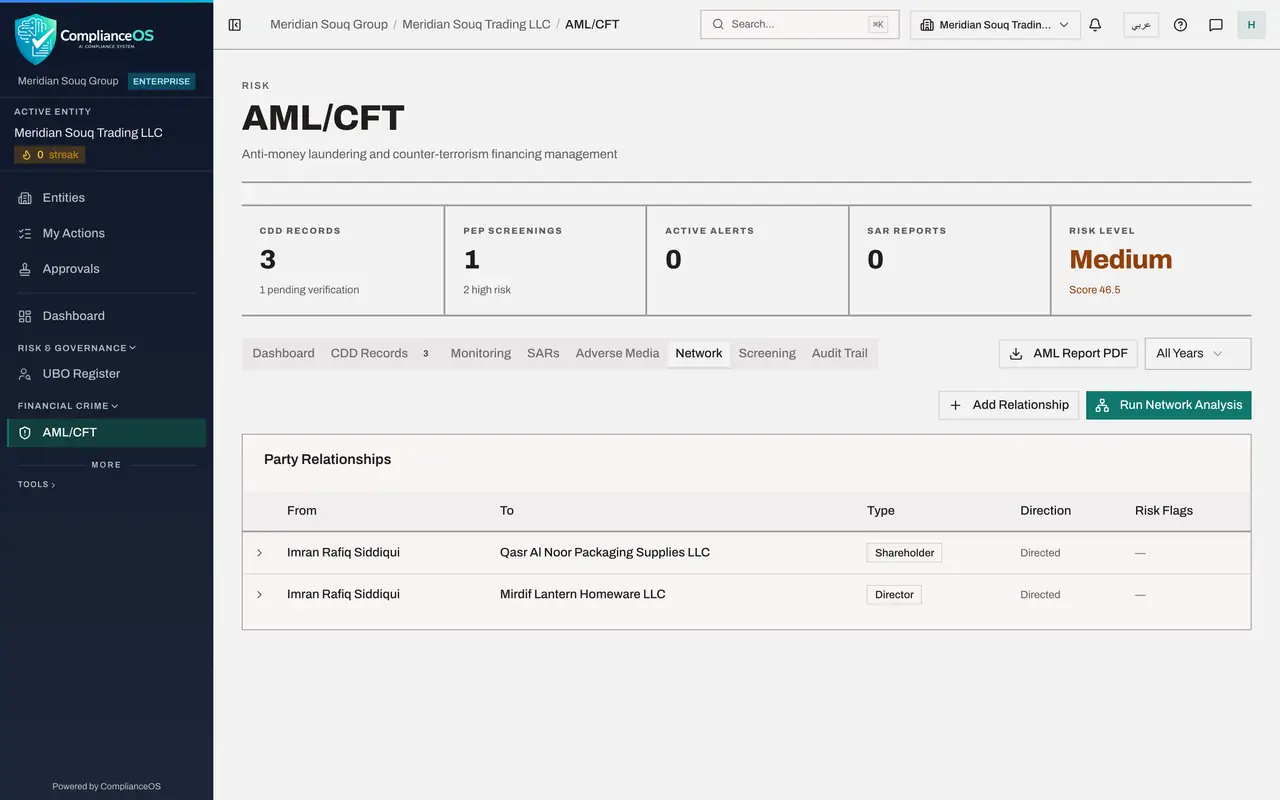Open the Screening tab

767,353
